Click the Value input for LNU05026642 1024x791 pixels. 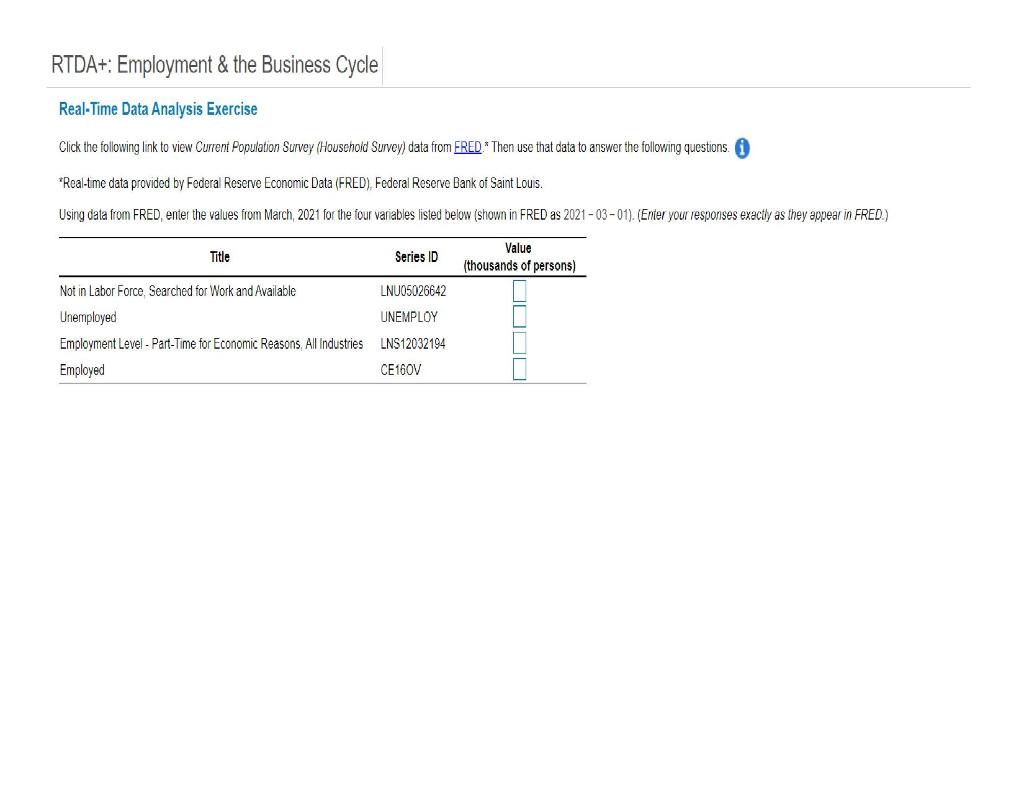click(518, 291)
